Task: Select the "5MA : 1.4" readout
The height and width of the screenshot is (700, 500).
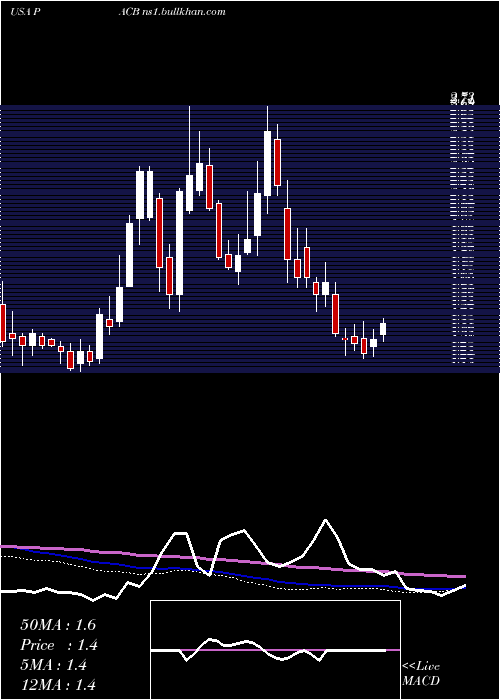Action: pos(53,665)
